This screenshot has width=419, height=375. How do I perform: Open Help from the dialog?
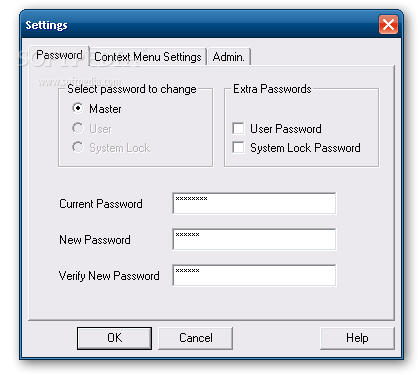tap(357, 338)
